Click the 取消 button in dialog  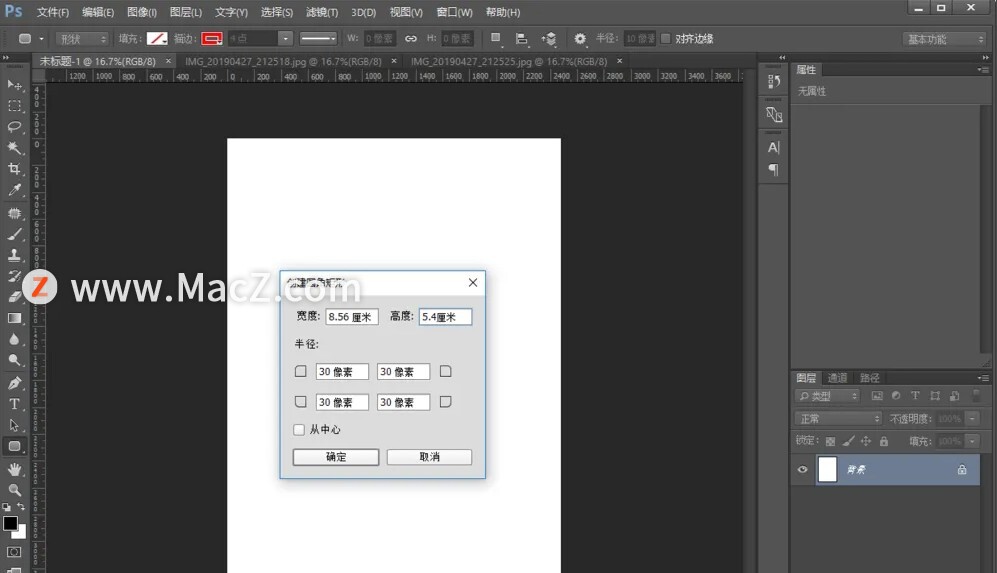point(429,457)
